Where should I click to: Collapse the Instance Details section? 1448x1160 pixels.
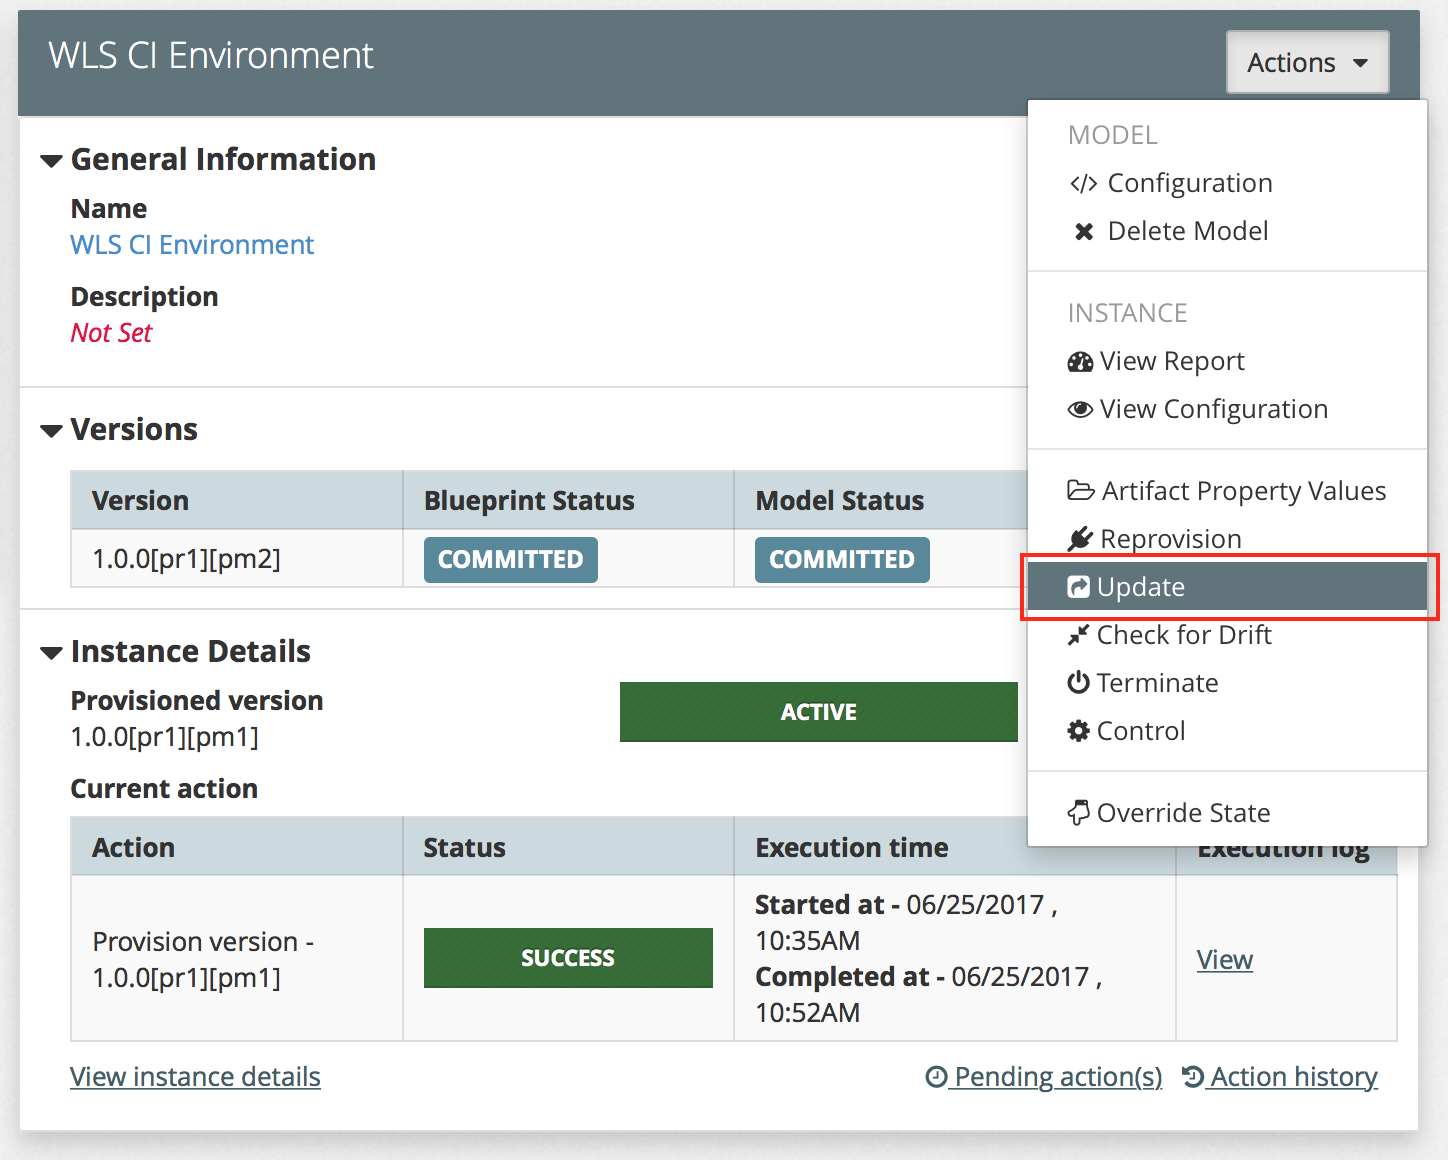click(51, 653)
